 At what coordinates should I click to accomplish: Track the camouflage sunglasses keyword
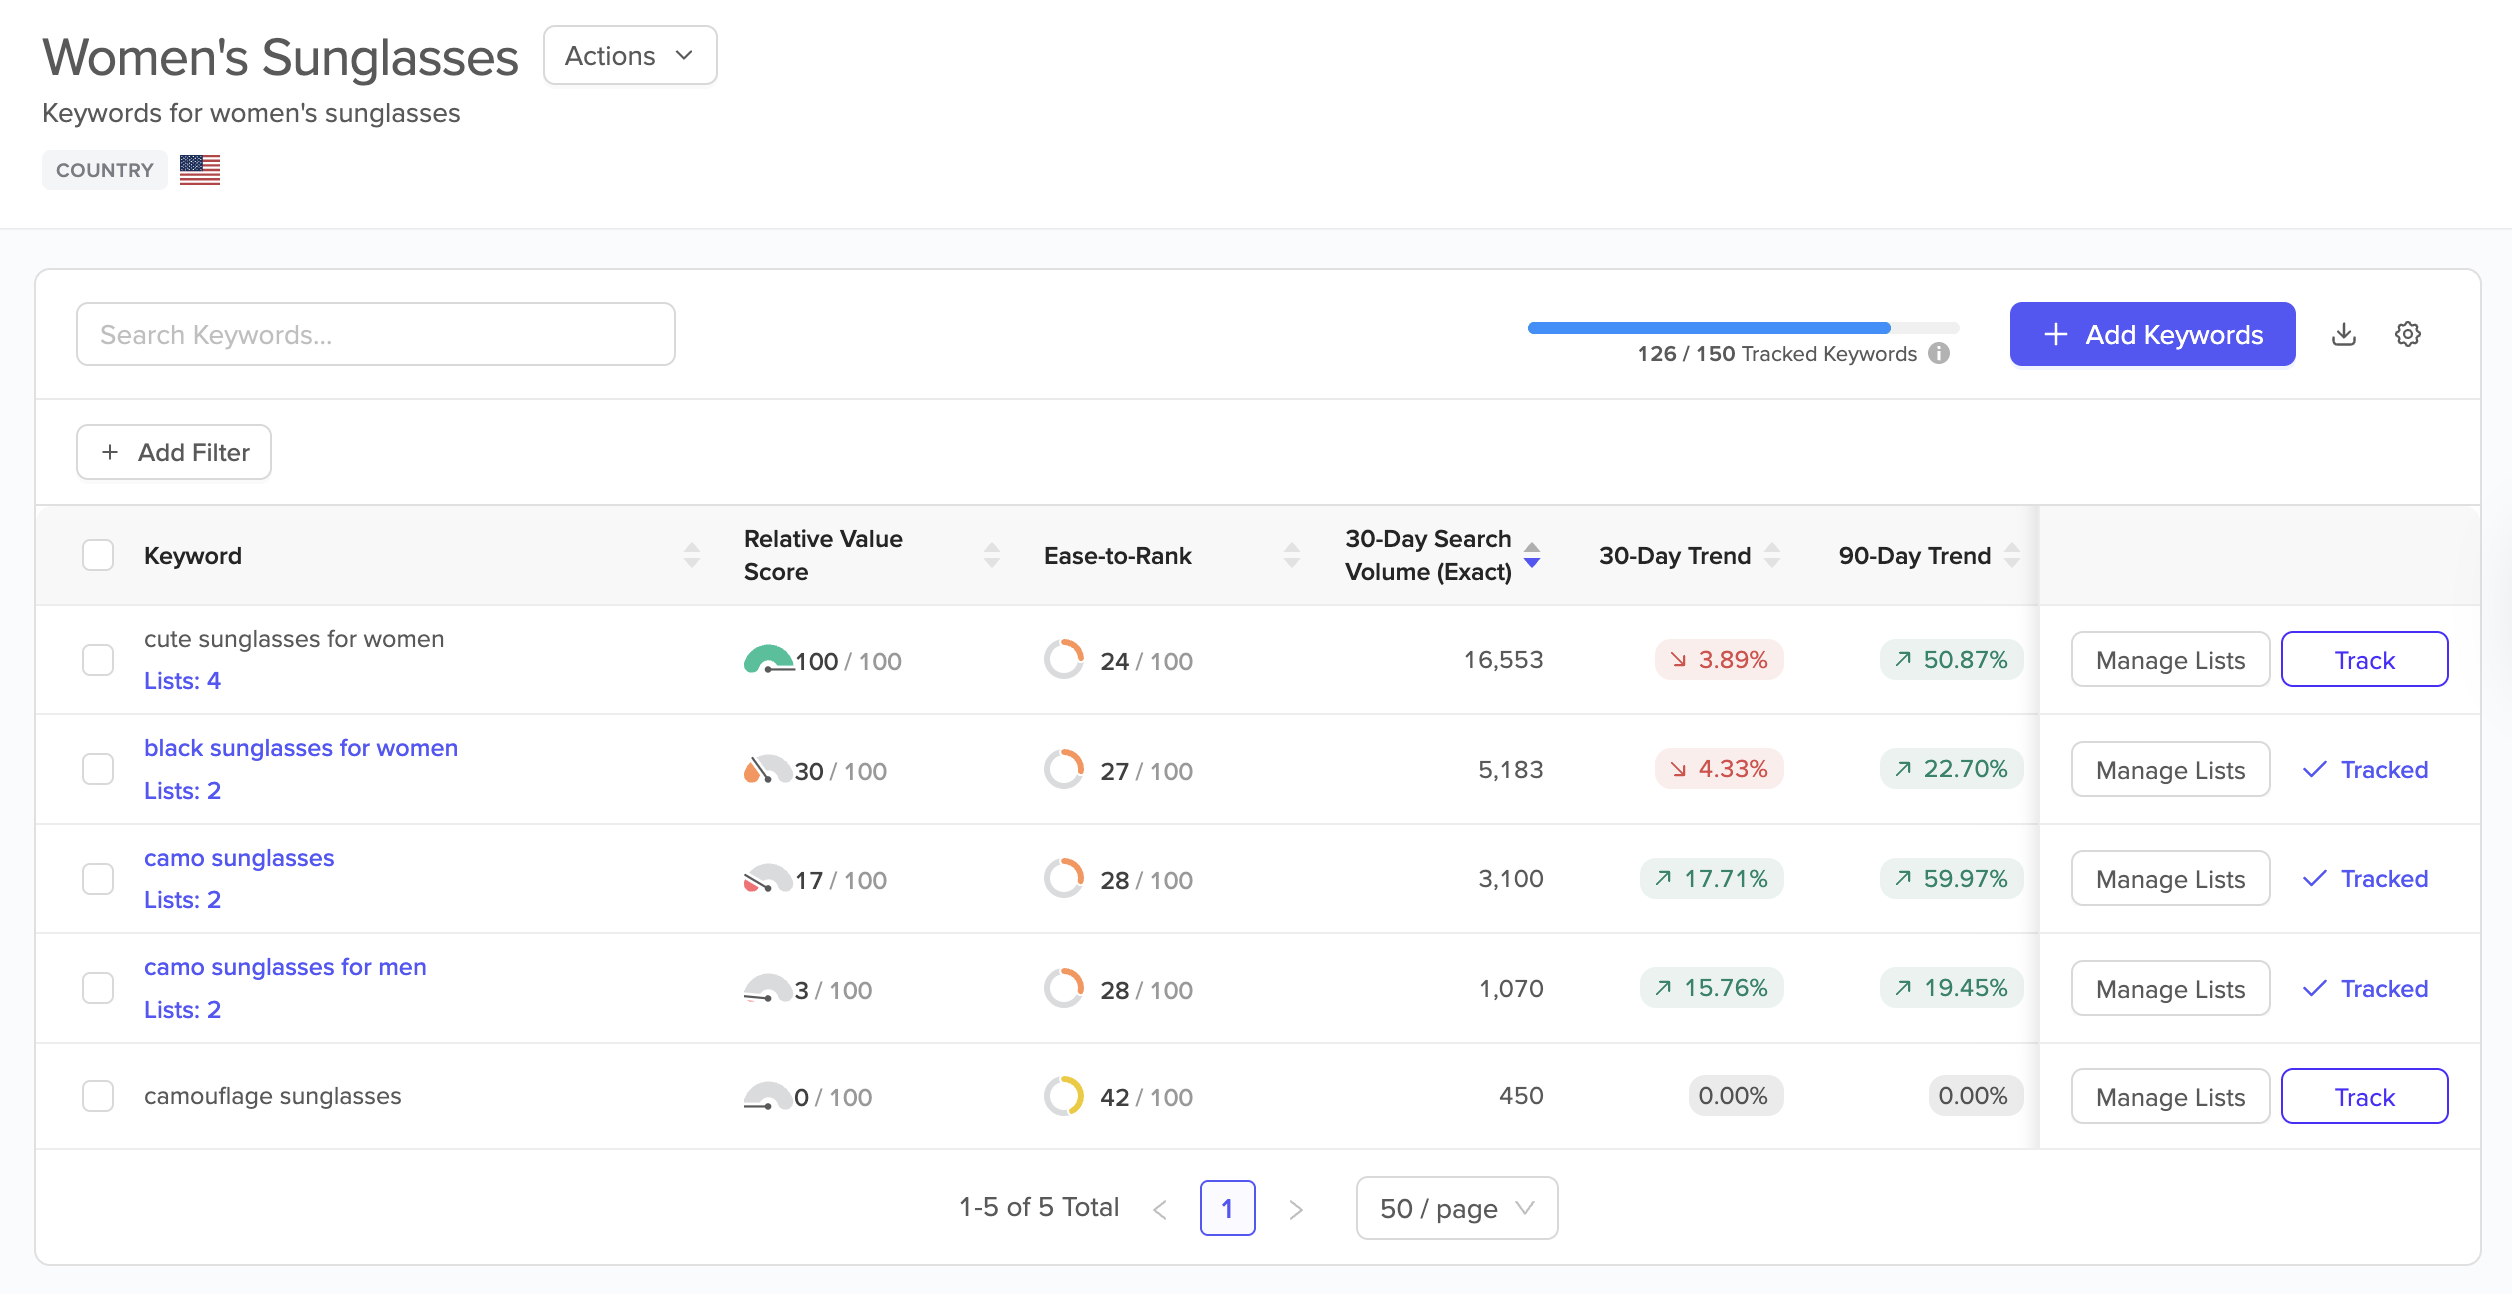coord(2364,1097)
